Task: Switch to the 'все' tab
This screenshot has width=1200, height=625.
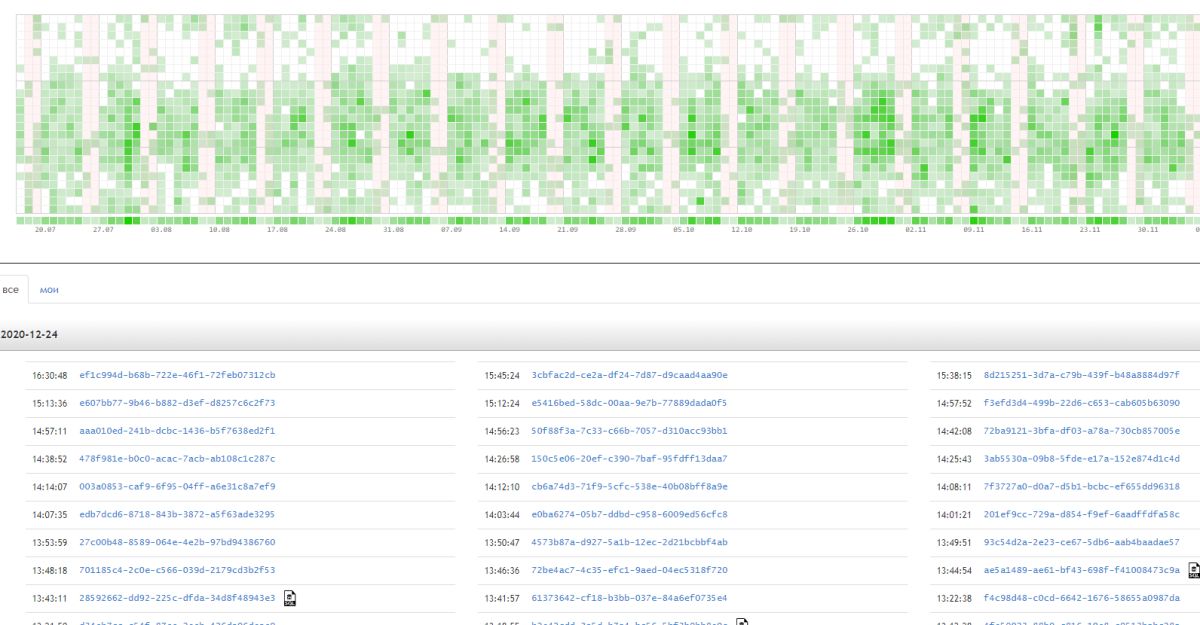Action: pyautogui.click(x=10, y=289)
